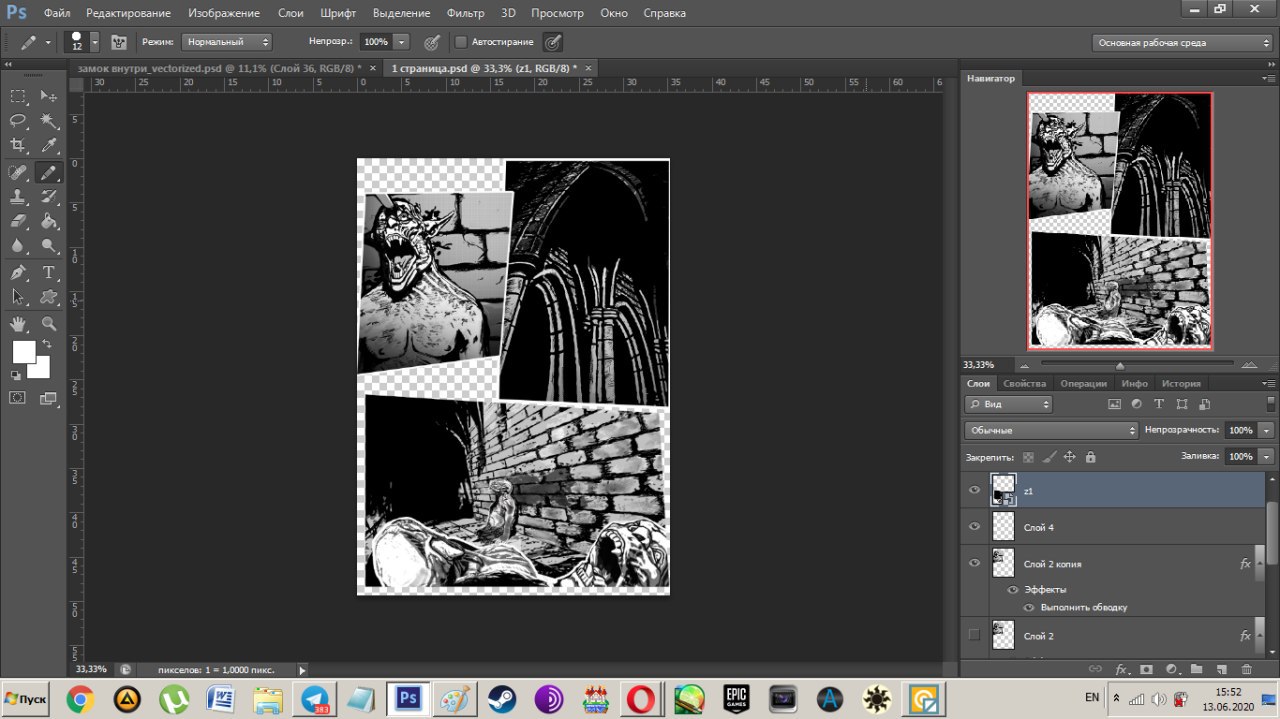Viewport: 1280px width, 719px height.
Task: Select the Magic Wand tool
Action: click(48, 121)
